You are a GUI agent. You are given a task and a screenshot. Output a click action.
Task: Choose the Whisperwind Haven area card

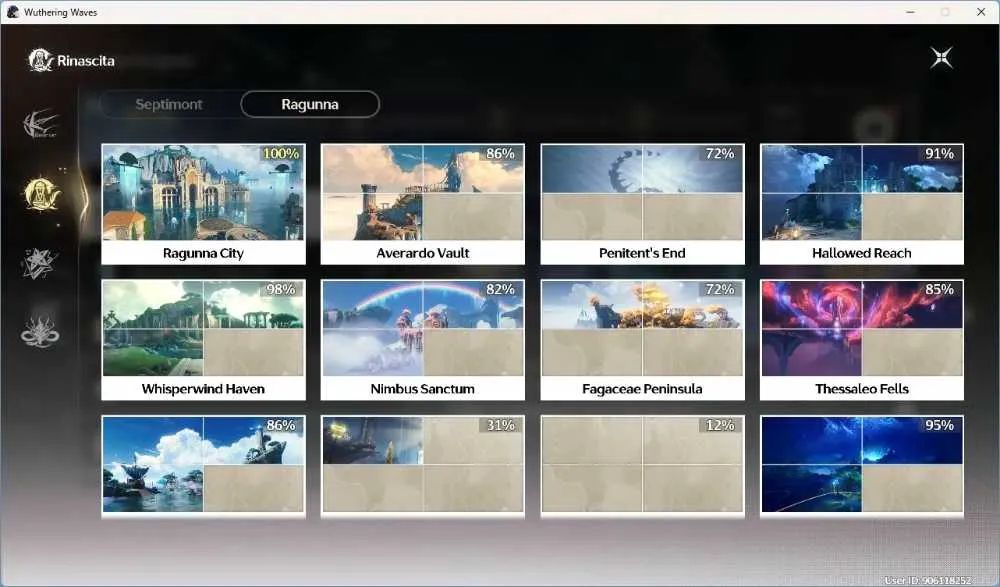(x=203, y=340)
